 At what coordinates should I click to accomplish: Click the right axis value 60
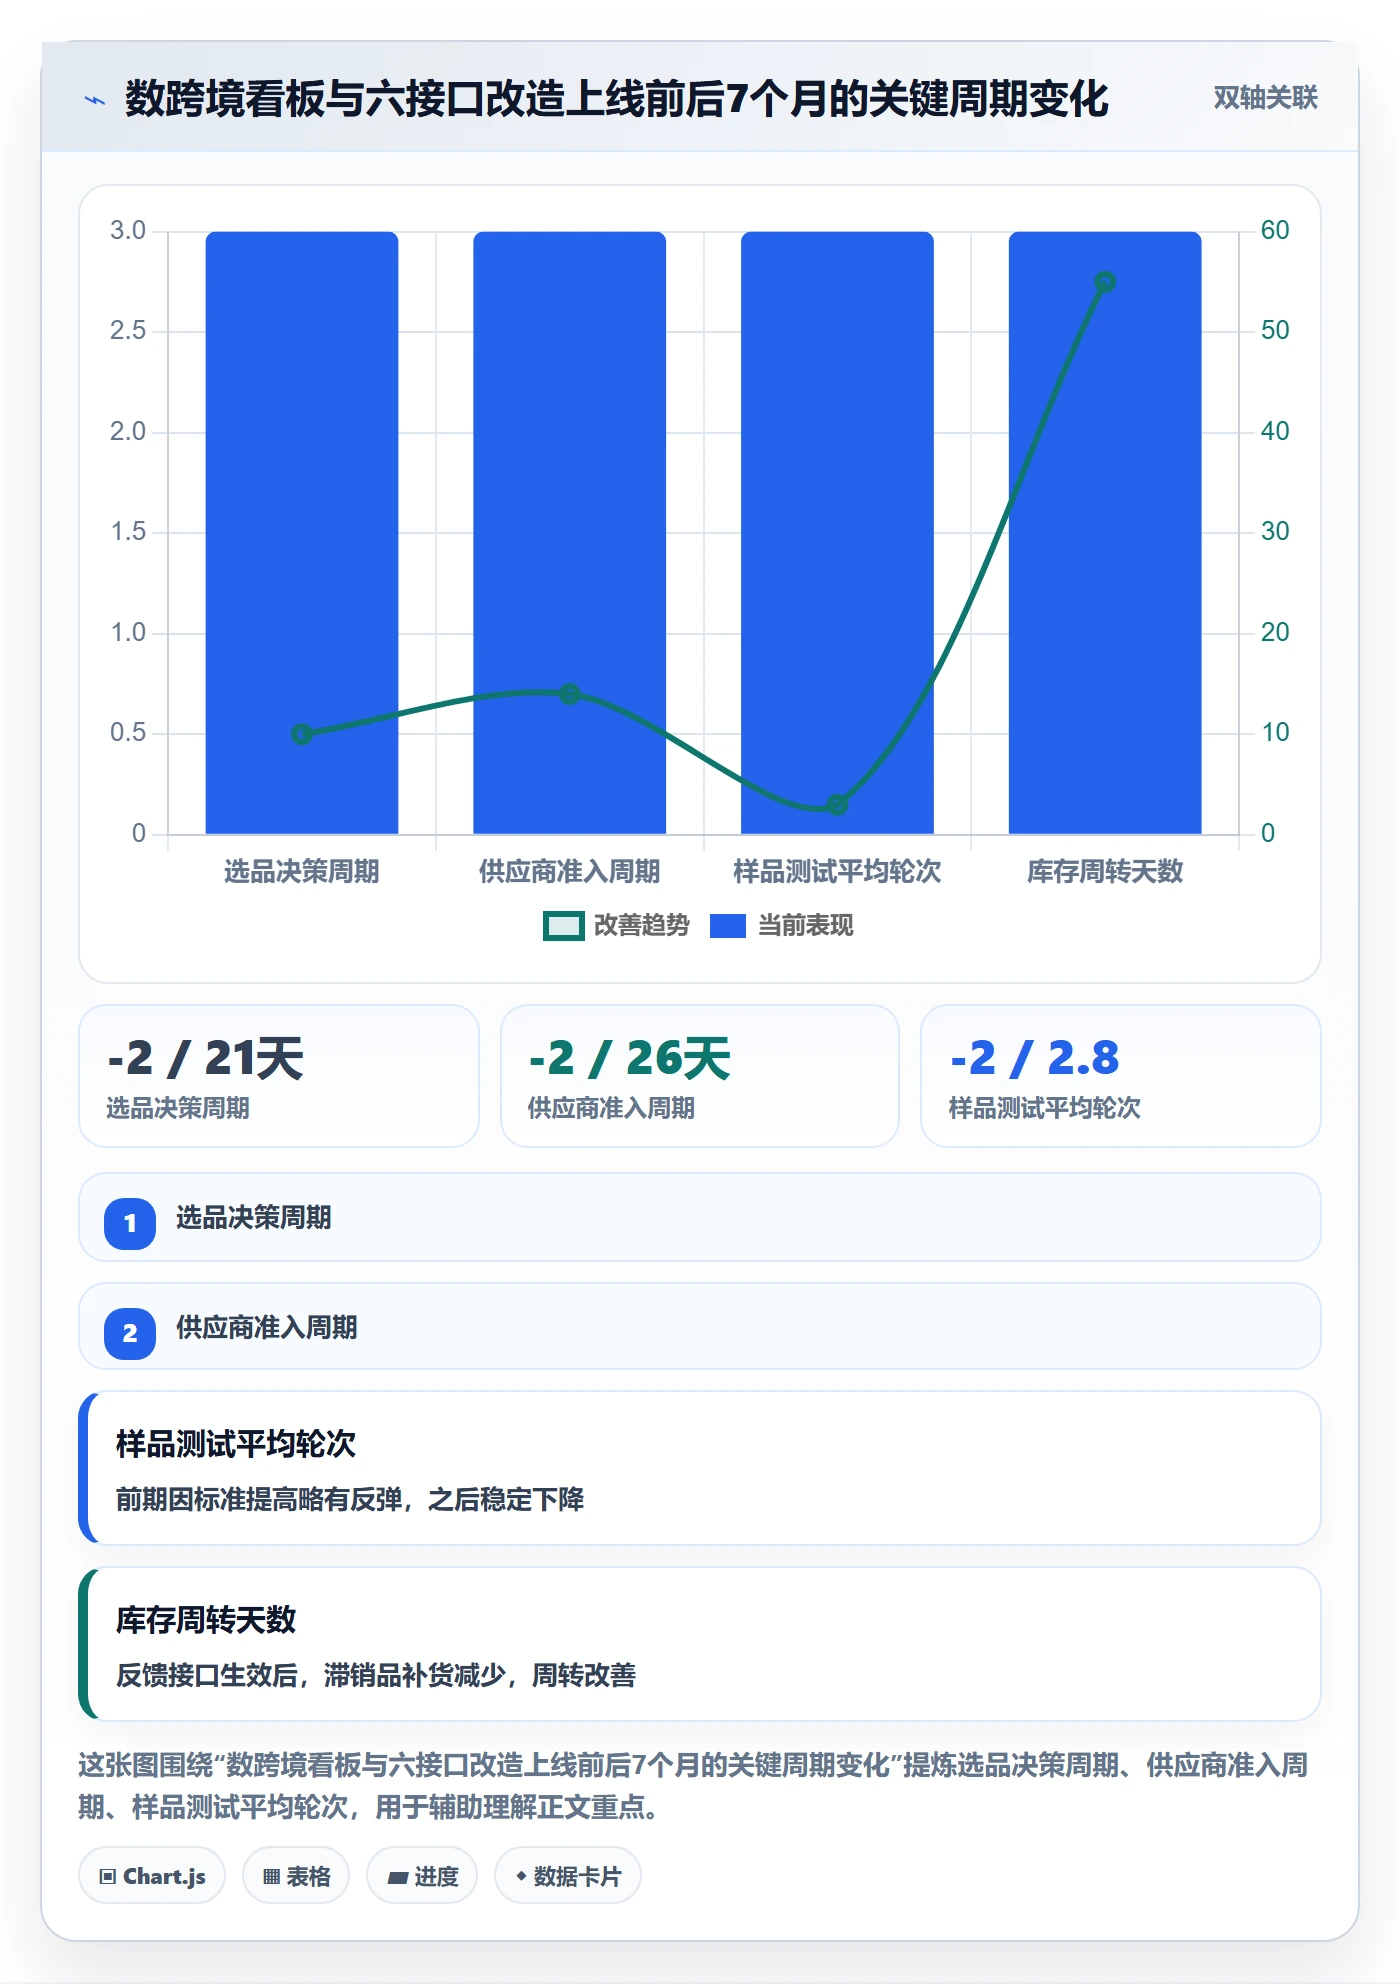pyautogui.click(x=1275, y=230)
